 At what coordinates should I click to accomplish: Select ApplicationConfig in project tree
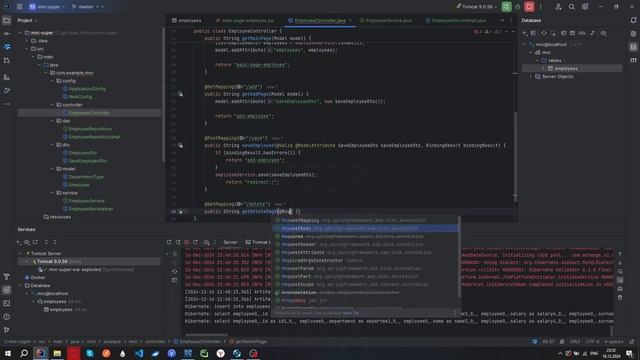click(x=87, y=89)
